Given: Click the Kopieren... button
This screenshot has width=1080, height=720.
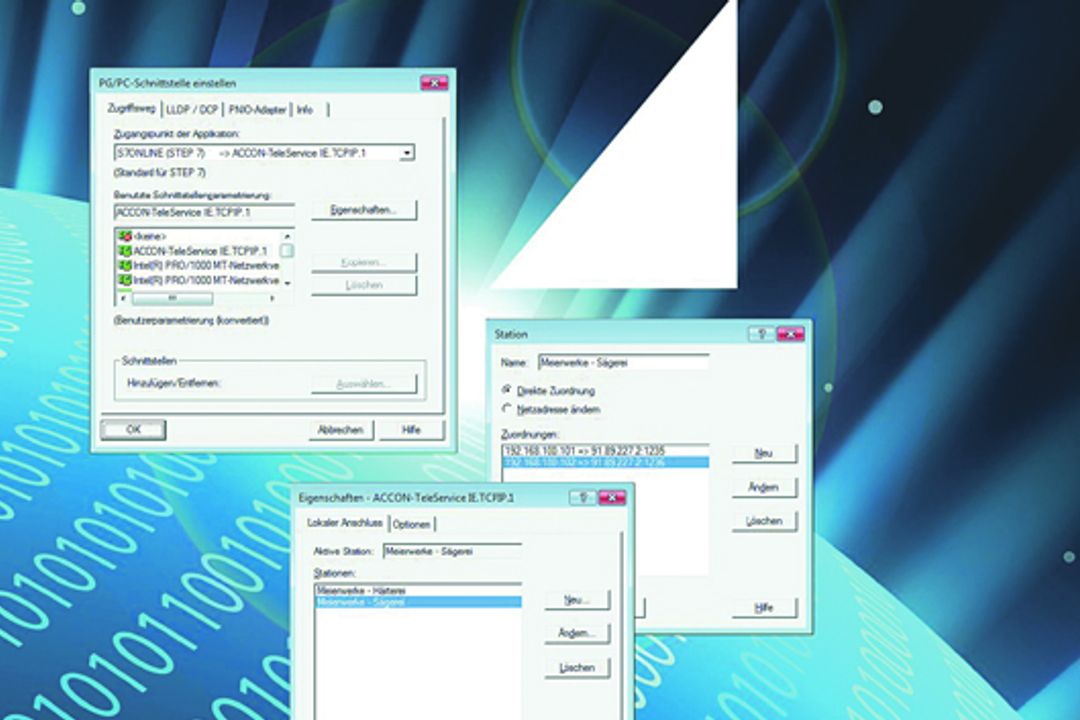Looking at the screenshot, I should (x=364, y=263).
